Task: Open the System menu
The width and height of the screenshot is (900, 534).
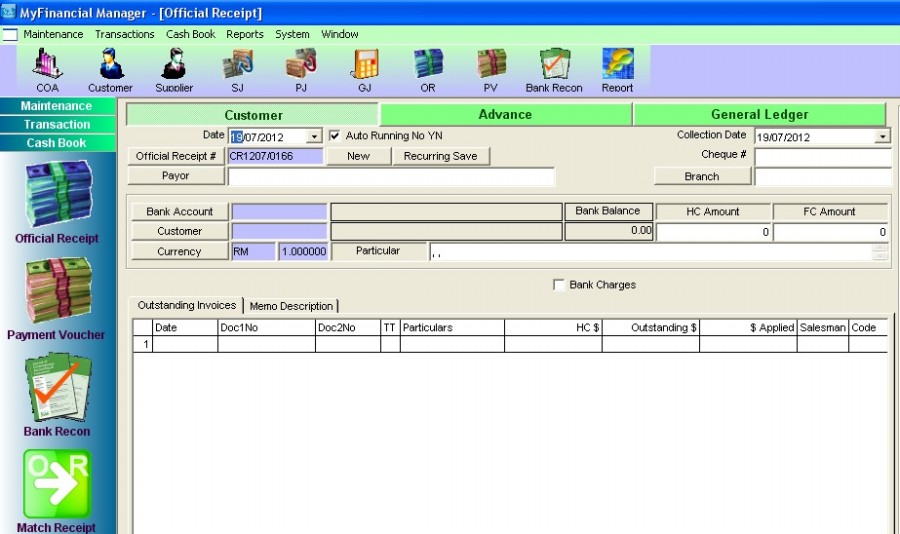Action: tap(292, 34)
